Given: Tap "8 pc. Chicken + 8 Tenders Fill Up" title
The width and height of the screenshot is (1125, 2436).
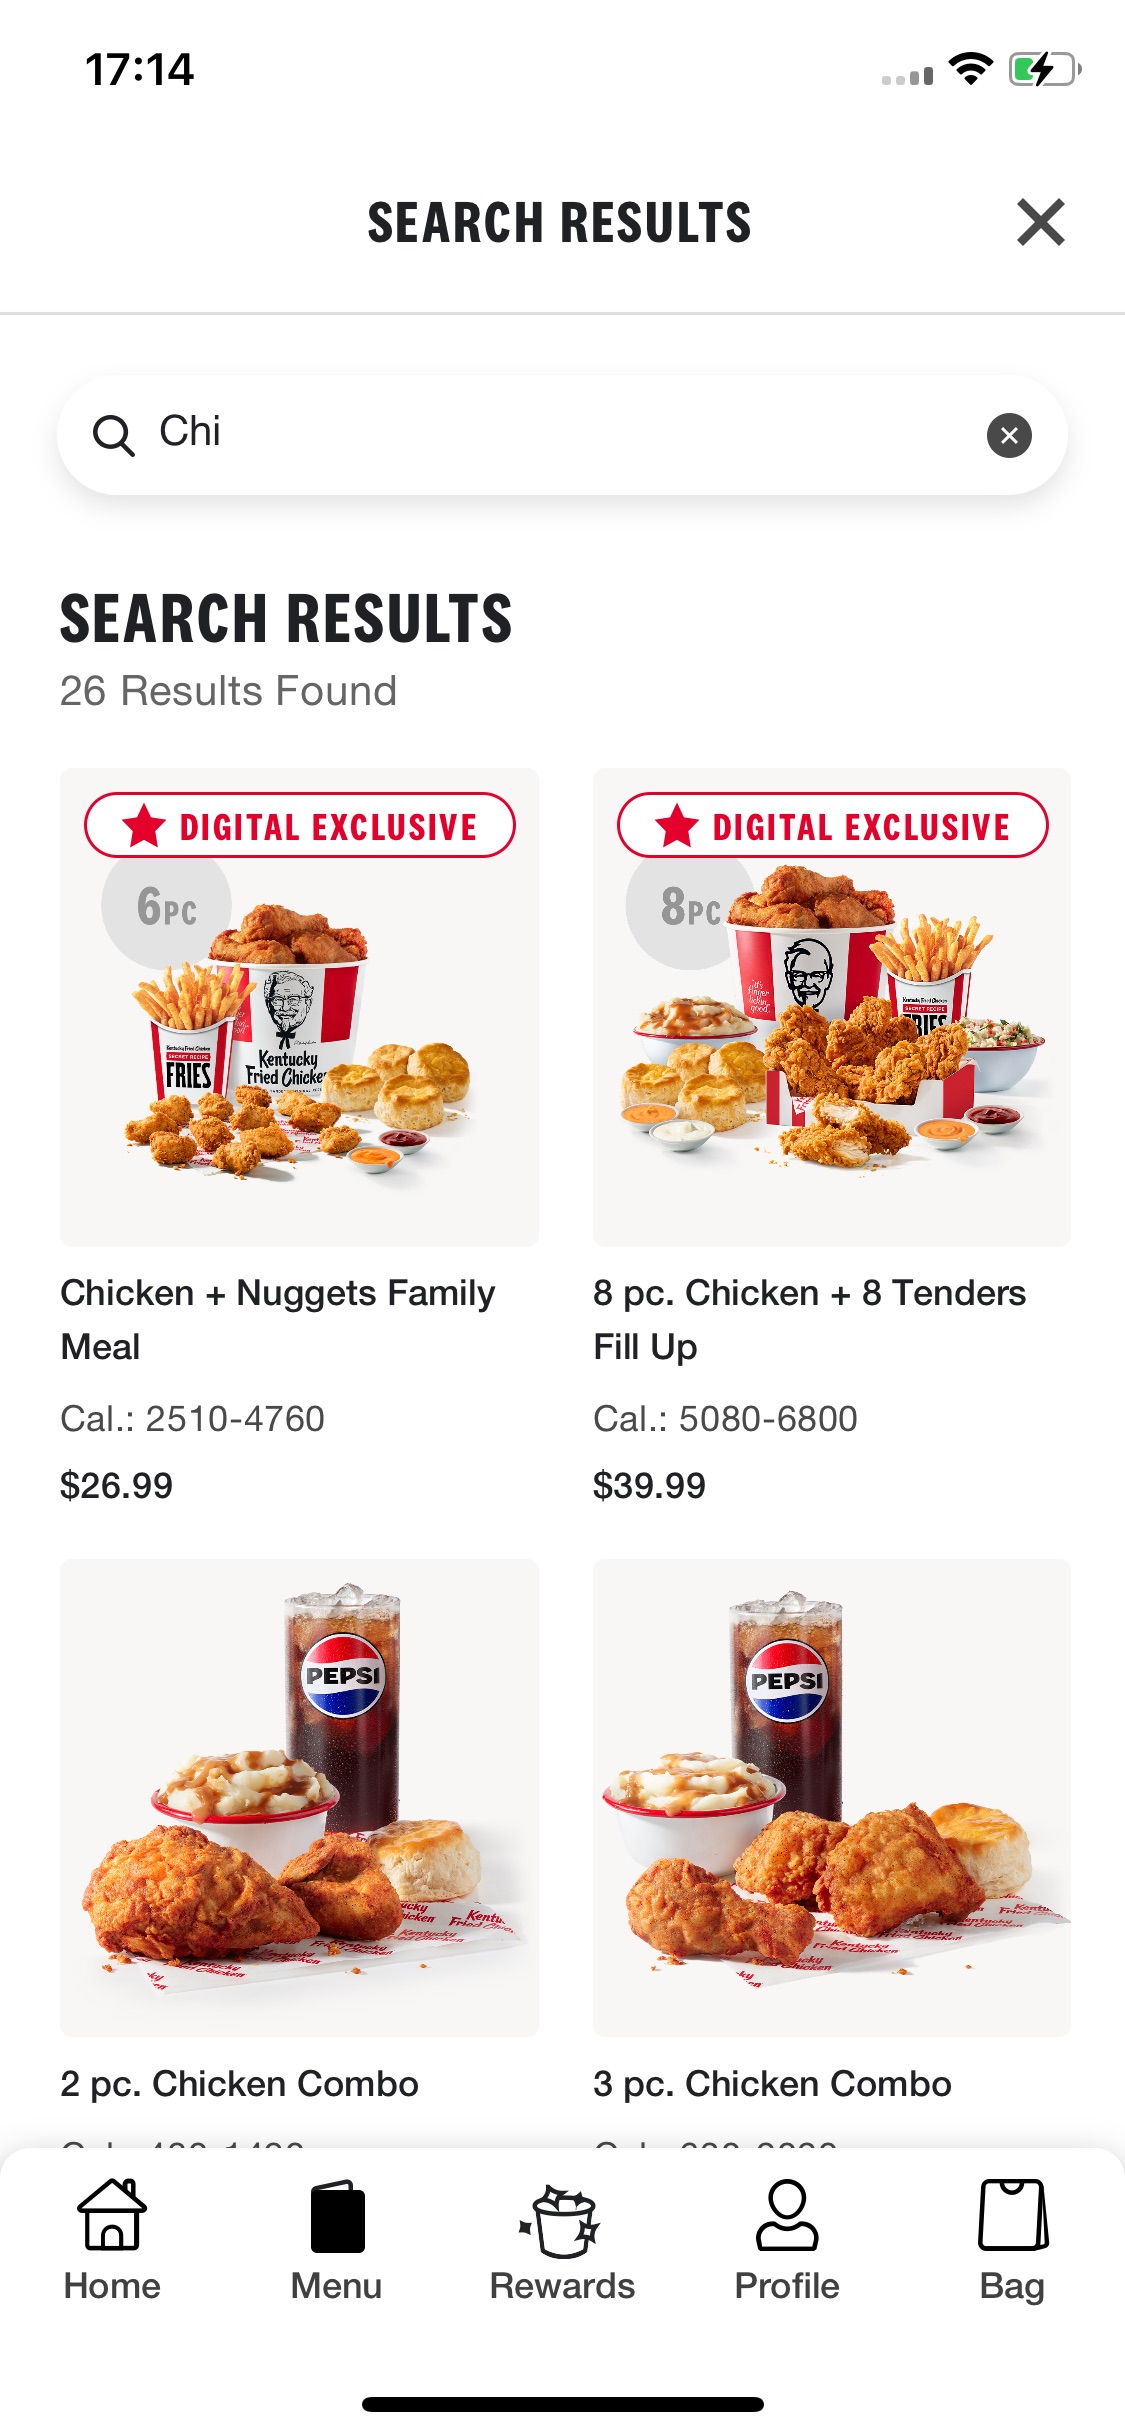Looking at the screenshot, I should [809, 1319].
